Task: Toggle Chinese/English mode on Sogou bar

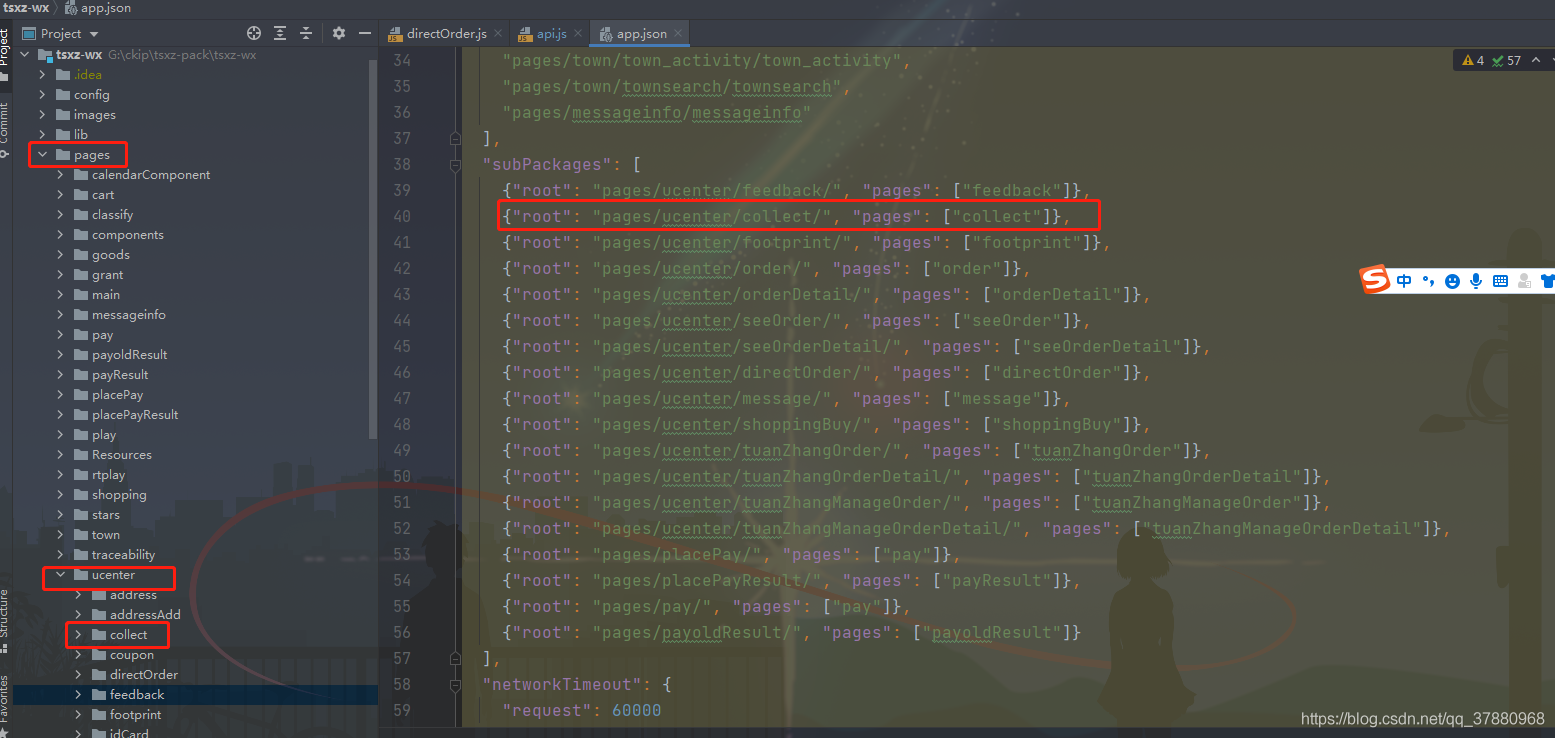Action: (x=1404, y=281)
